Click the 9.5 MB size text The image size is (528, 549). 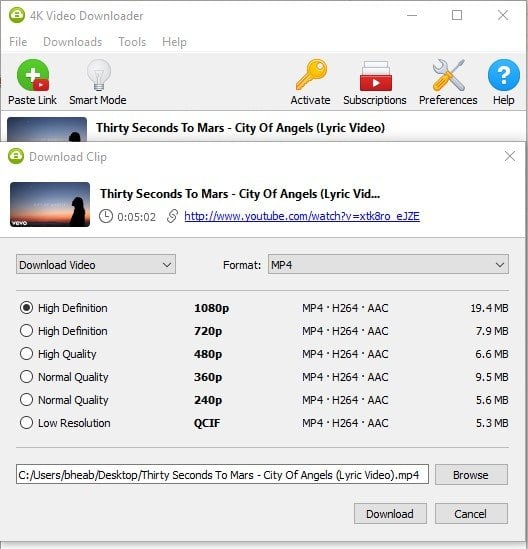(492, 377)
